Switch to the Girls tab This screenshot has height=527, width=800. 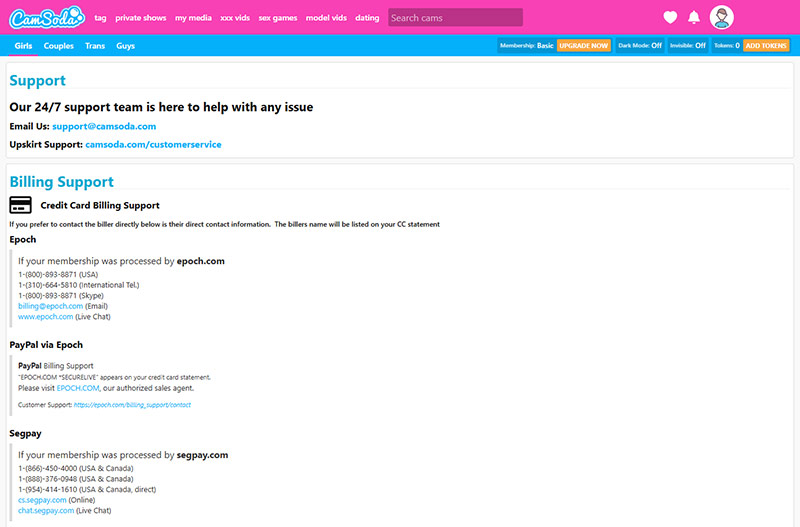(x=23, y=46)
